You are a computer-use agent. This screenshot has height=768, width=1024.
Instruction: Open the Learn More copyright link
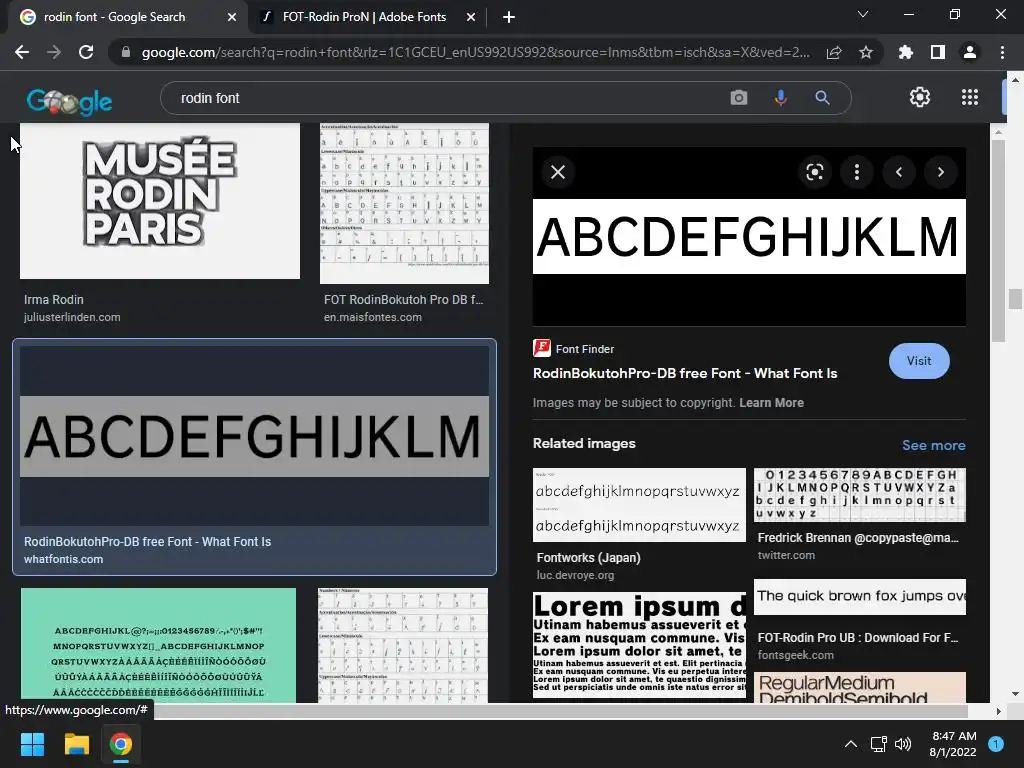(771, 402)
